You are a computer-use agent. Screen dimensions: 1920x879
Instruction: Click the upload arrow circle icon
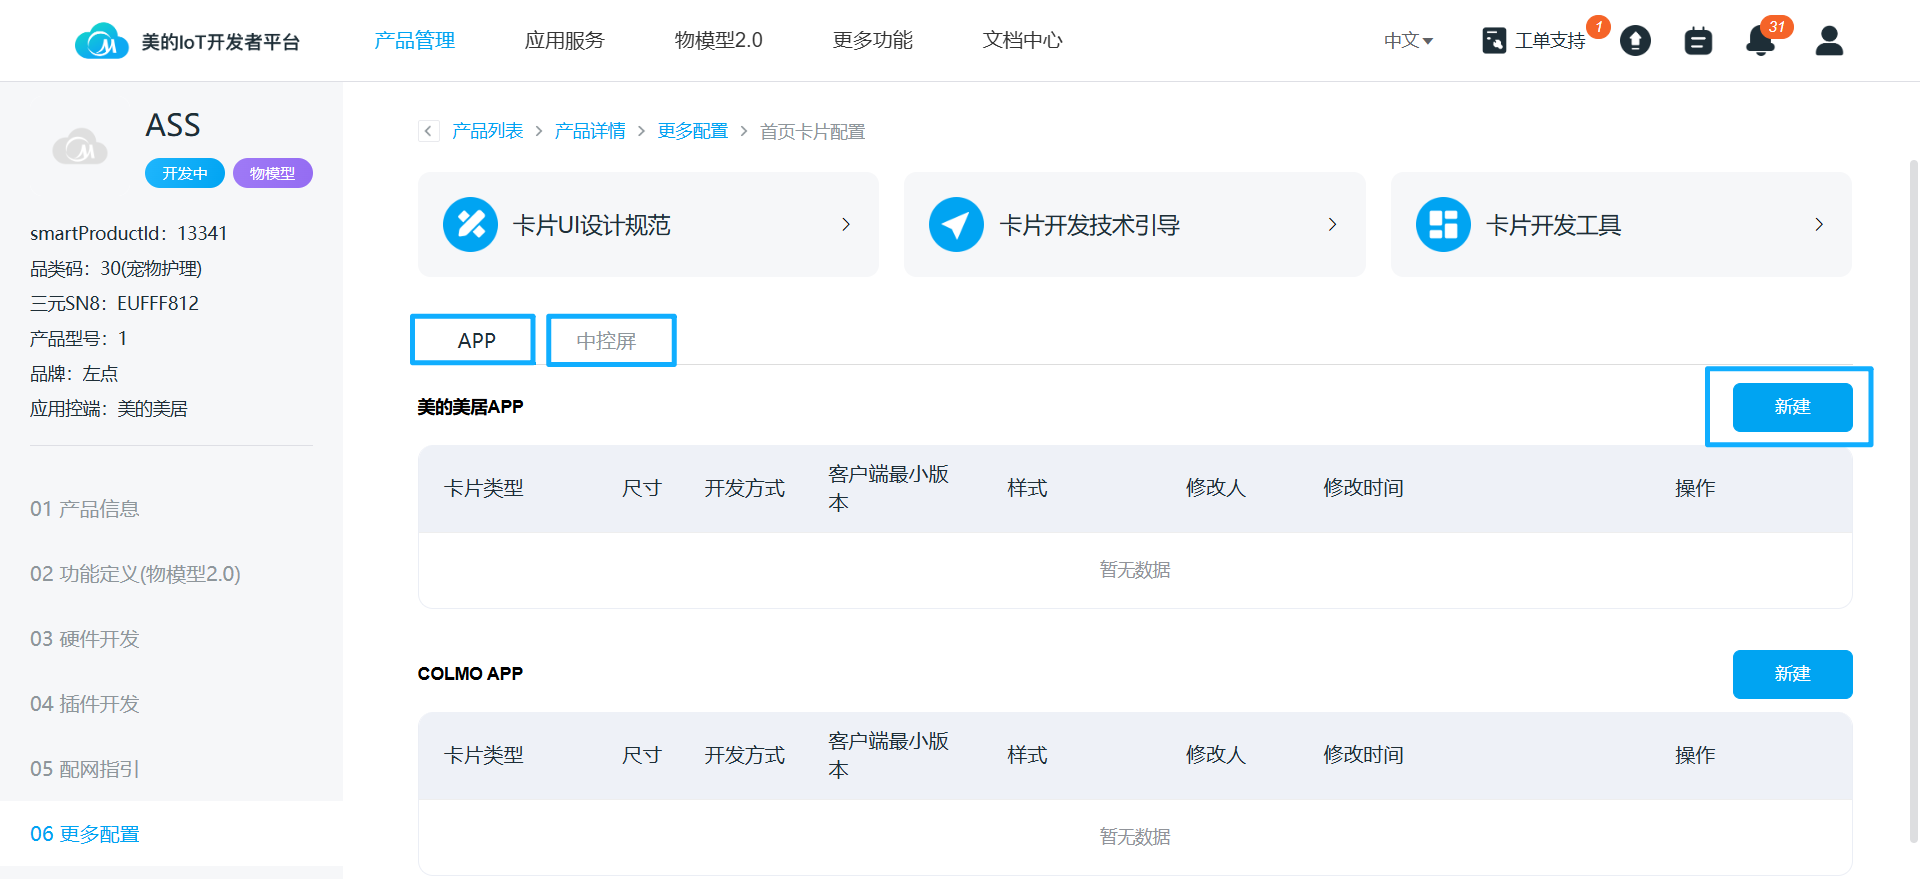pyautogui.click(x=1635, y=41)
